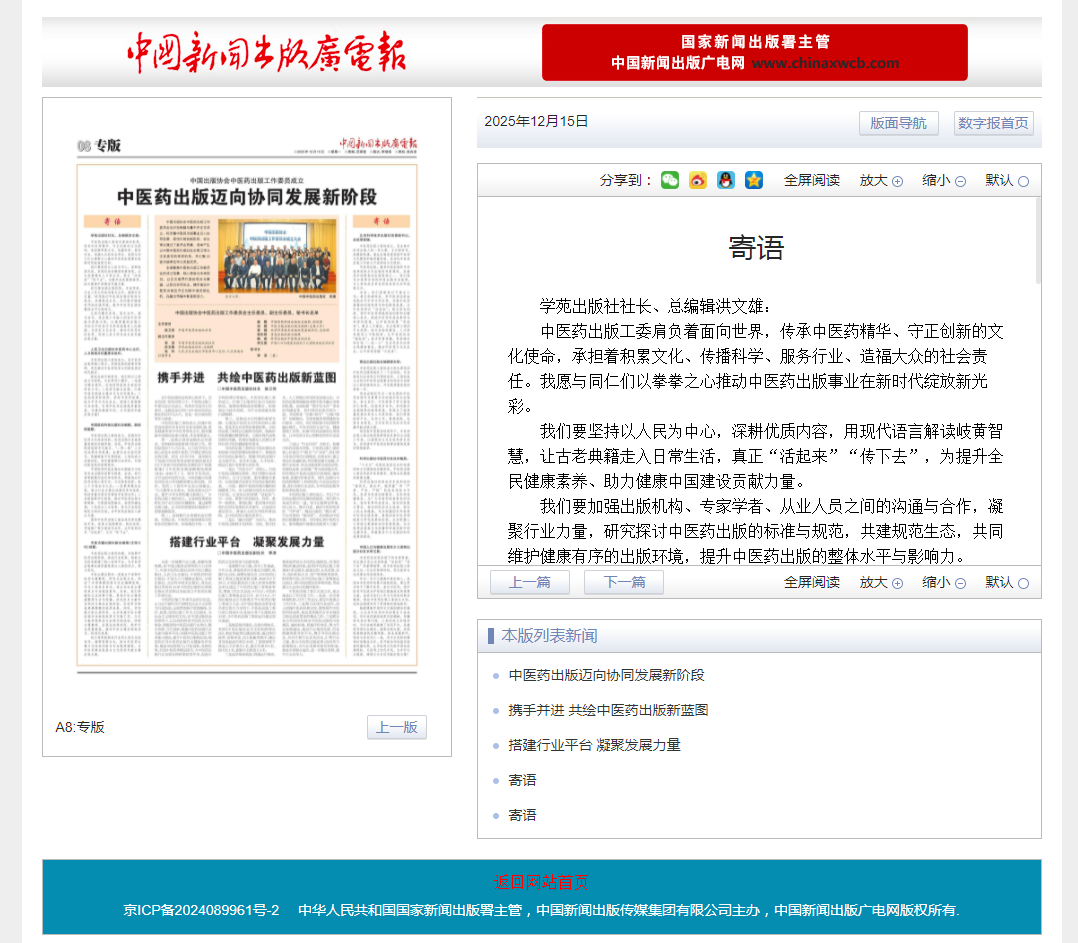
Task: Share article to Sina Weibo
Action: [698, 180]
